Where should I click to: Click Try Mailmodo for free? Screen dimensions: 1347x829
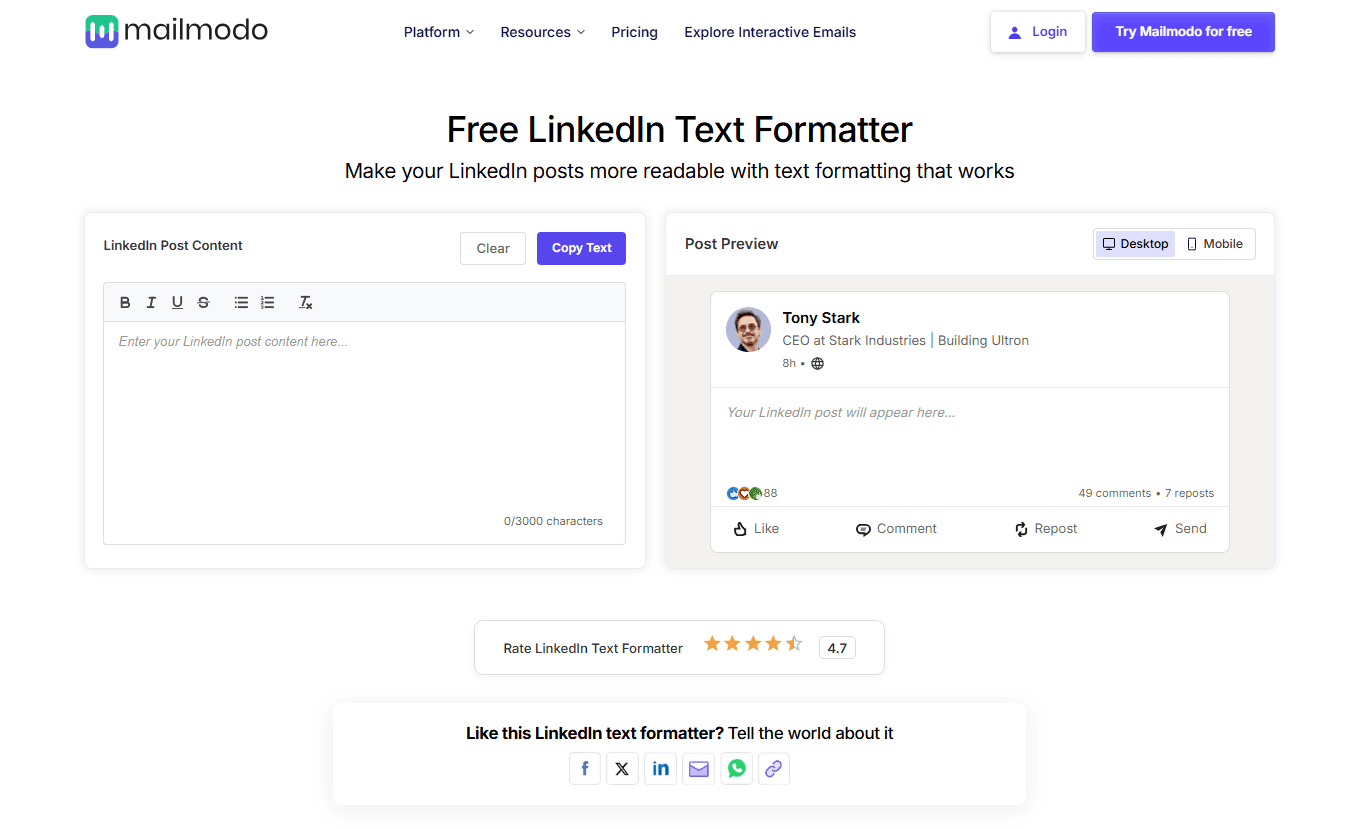click(1183, 32)
